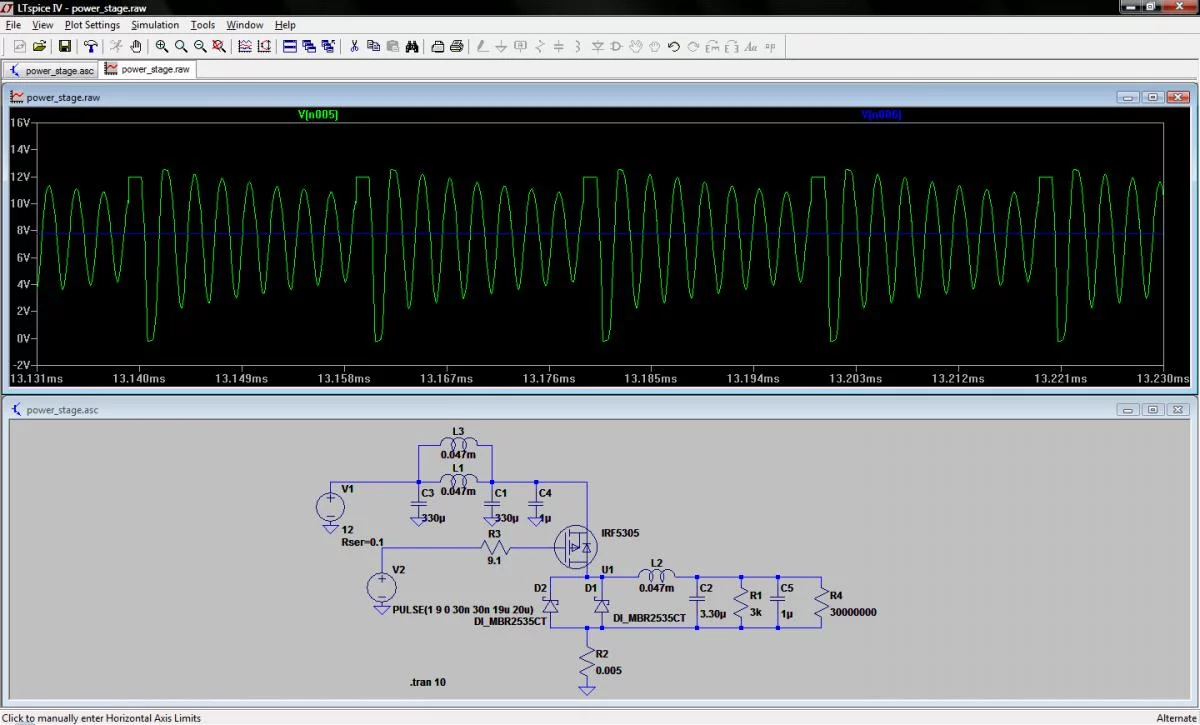Open the Simulation menu
1200x725 pixels.
(155, 25)
